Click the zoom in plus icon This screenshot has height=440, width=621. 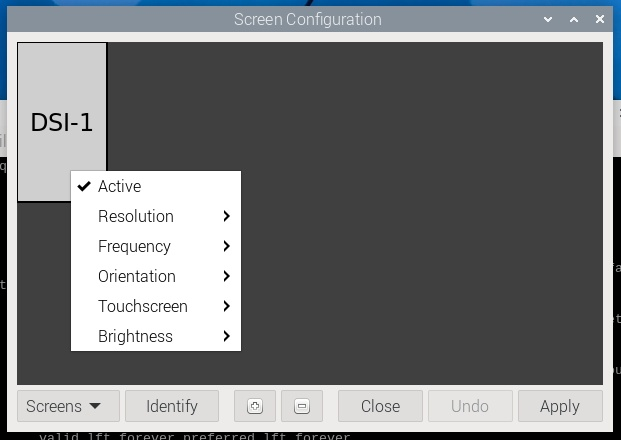255,406
